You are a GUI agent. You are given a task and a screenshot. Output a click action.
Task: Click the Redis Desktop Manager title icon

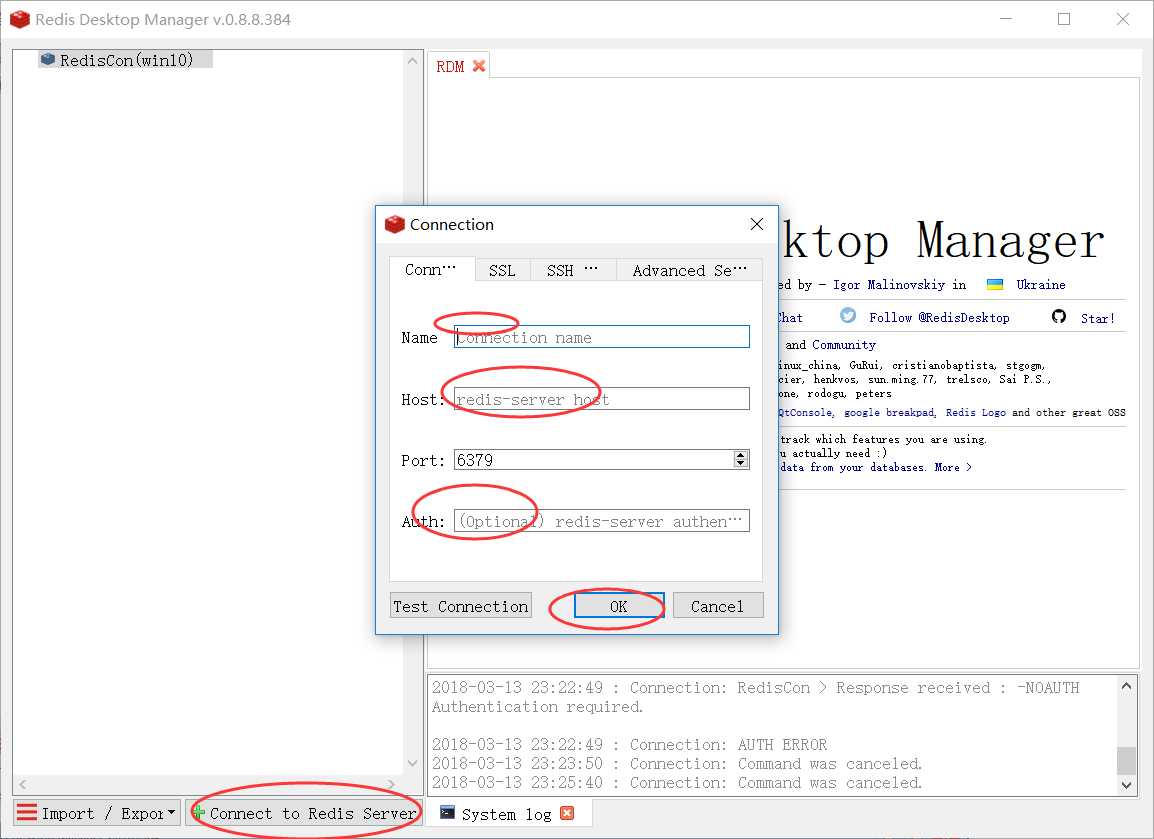tap(20, 19)
